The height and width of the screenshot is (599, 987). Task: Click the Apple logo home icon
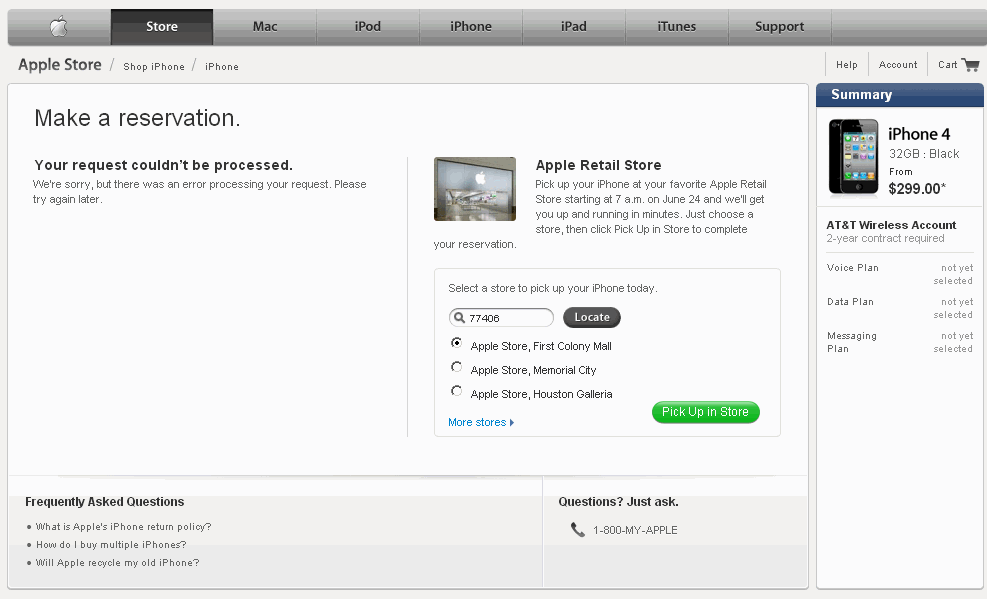(59, 26)
